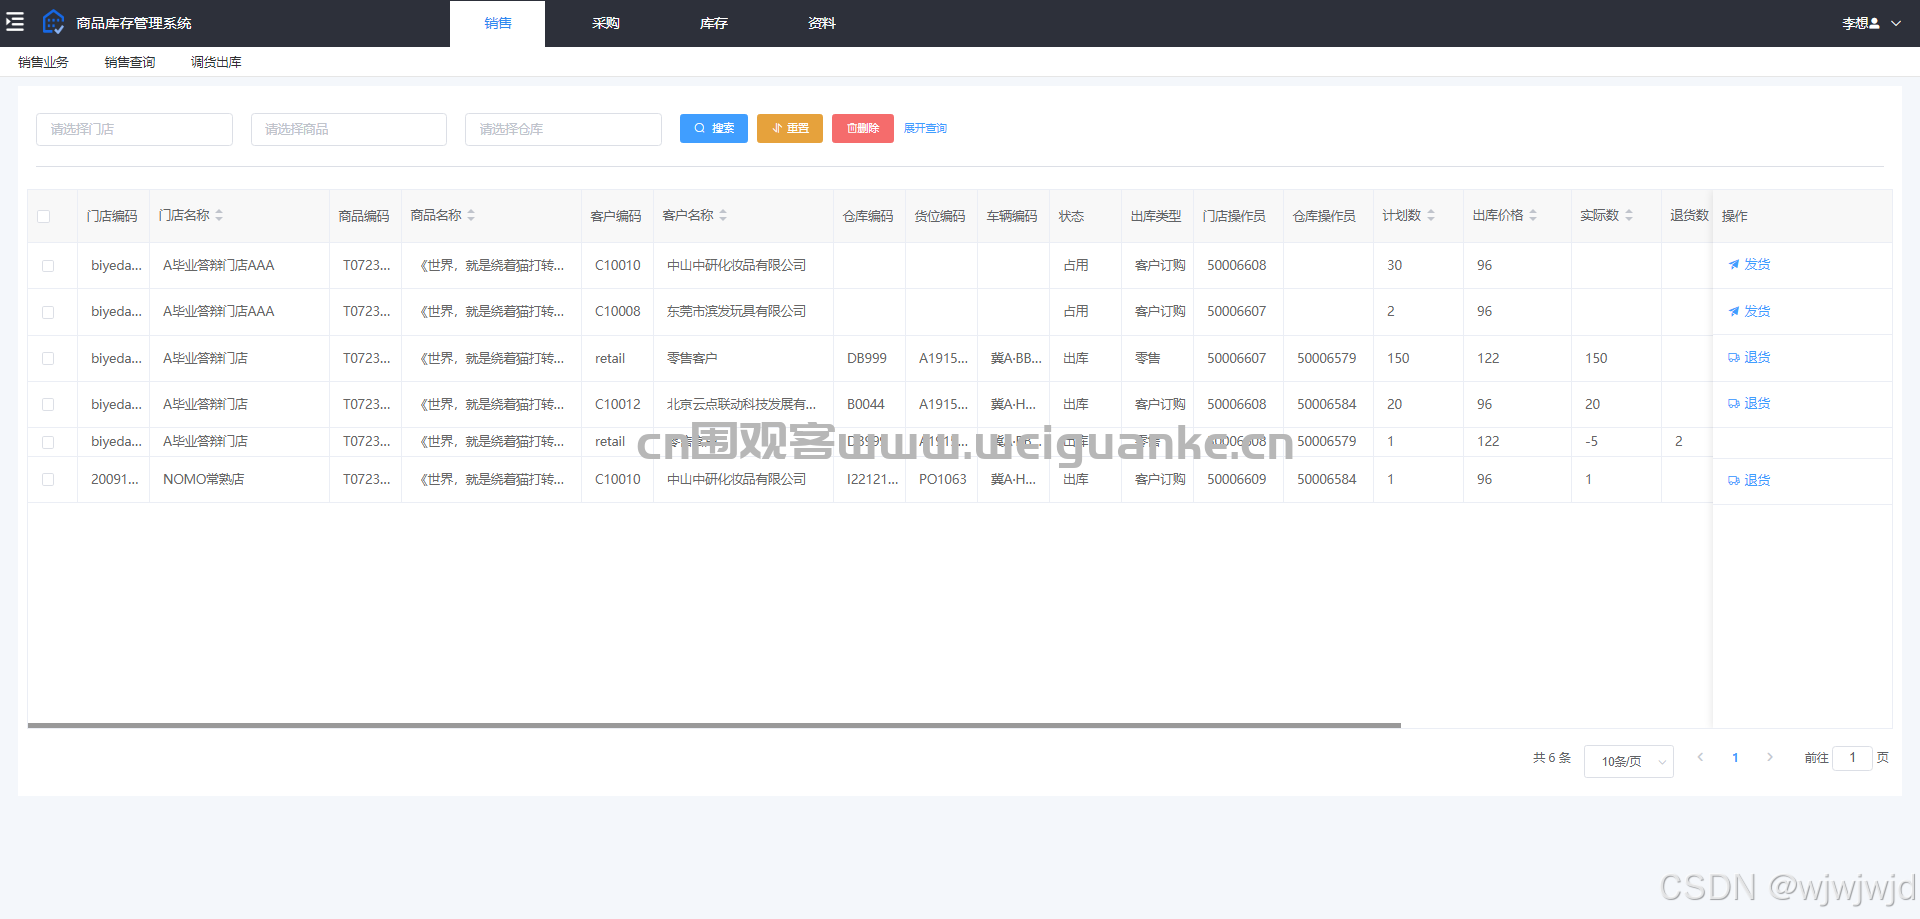Click the reset arrows icon on 重置 button

(775, 128)
